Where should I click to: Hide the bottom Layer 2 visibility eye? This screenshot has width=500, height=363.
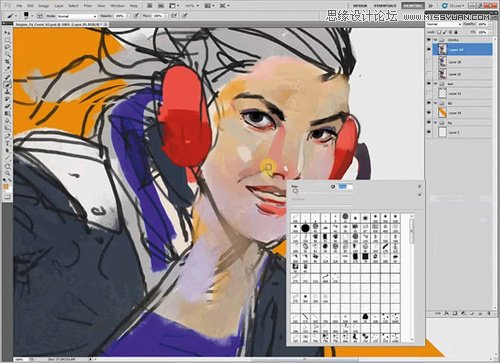click(429, 132)
